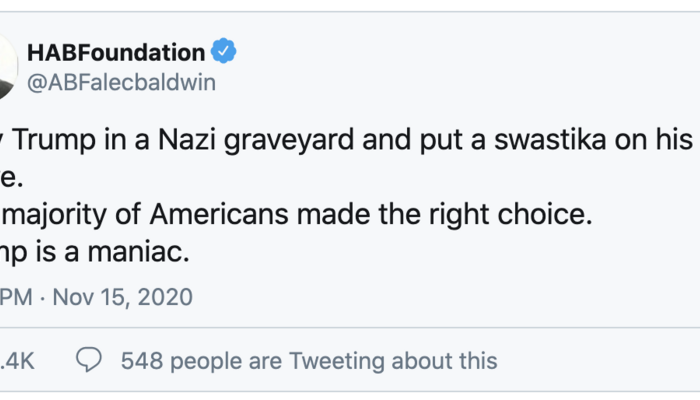The width and height of the screenshot is (700, 400).
Task: Click the number 548 beside reply icon
Action: (x=142, y=360)
